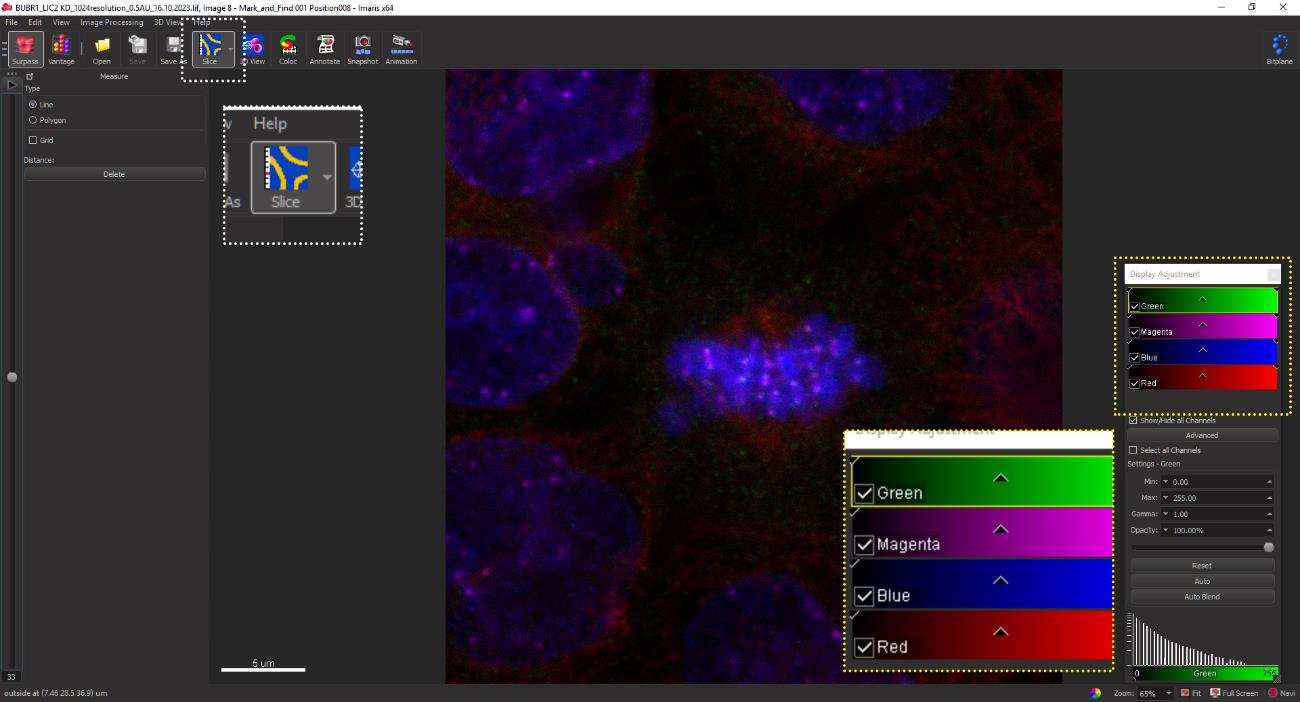Uncheck Show/Hide all Channels
1300x702 pixels.
pyautogui.click(x=1133, y=420)
